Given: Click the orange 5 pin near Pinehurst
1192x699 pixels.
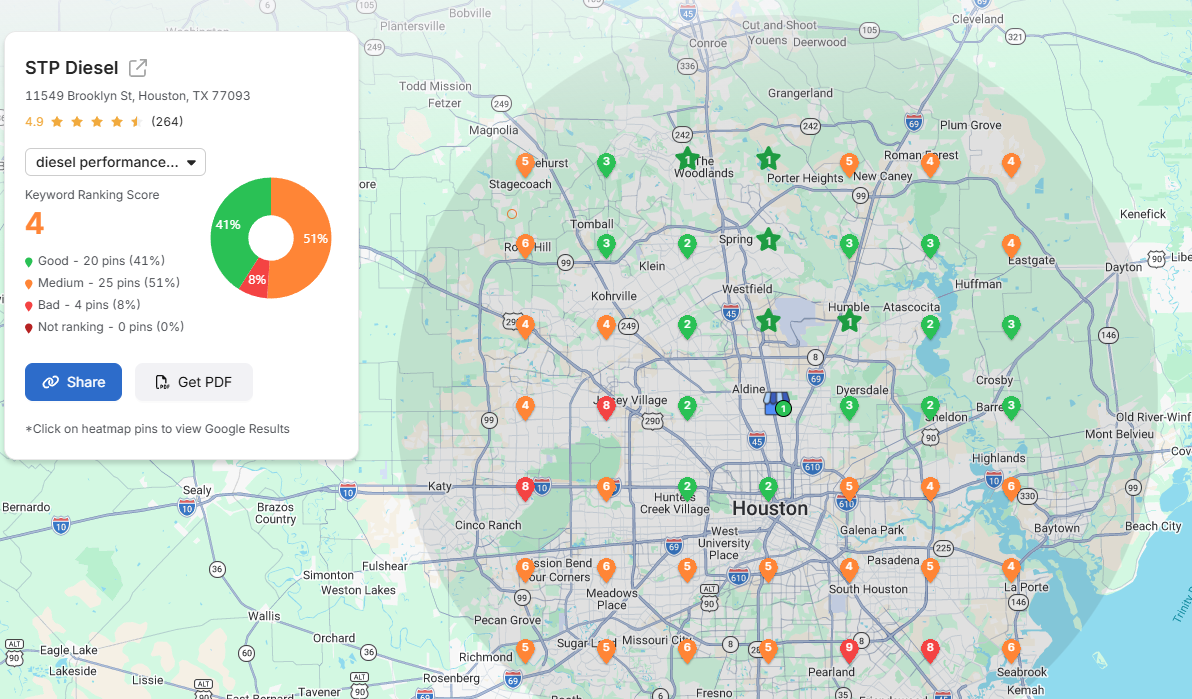Looking at the screenshot, I should pyautogui.click(x=525, y=164).
